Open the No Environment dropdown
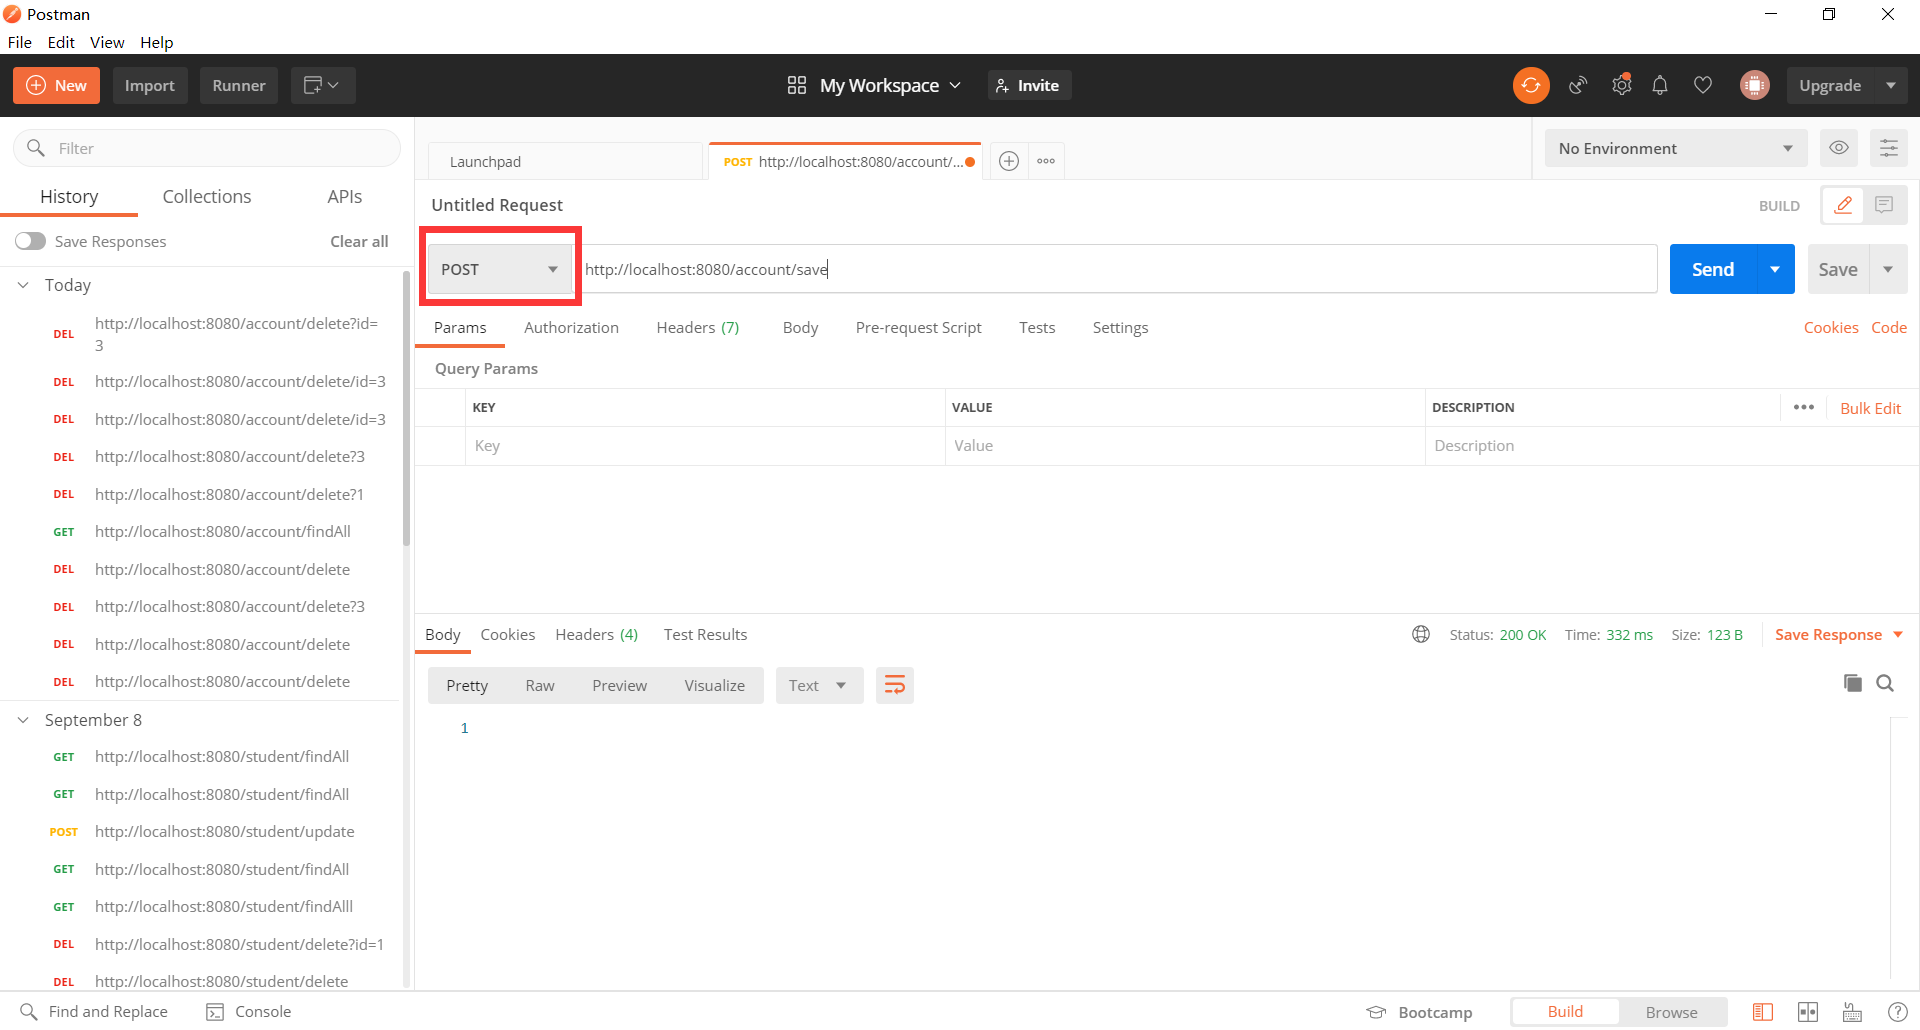The image size is (1920, 1030). (x=1675, y=148)
